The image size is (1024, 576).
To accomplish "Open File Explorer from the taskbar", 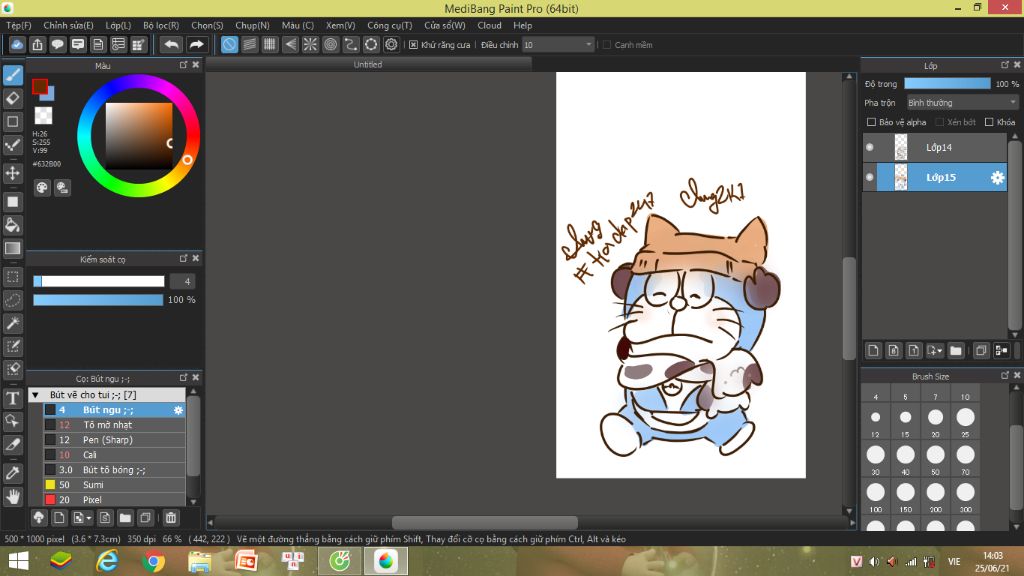I will 199,562.
